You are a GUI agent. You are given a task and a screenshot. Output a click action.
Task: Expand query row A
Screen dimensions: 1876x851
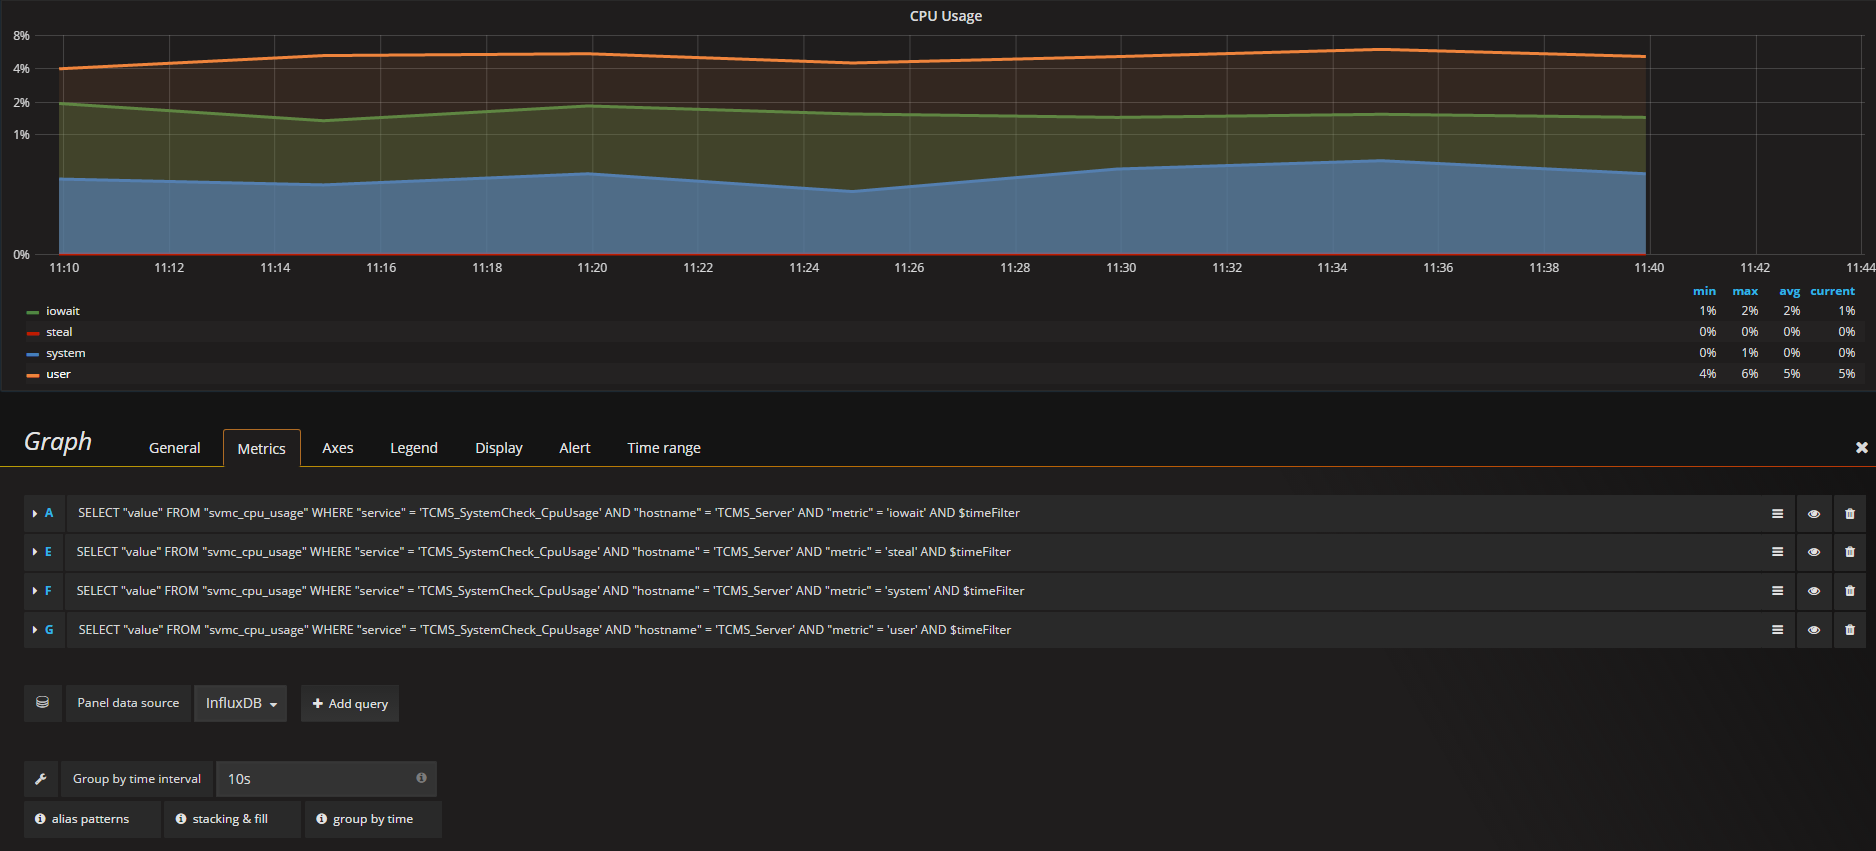(x=35, y=513)
